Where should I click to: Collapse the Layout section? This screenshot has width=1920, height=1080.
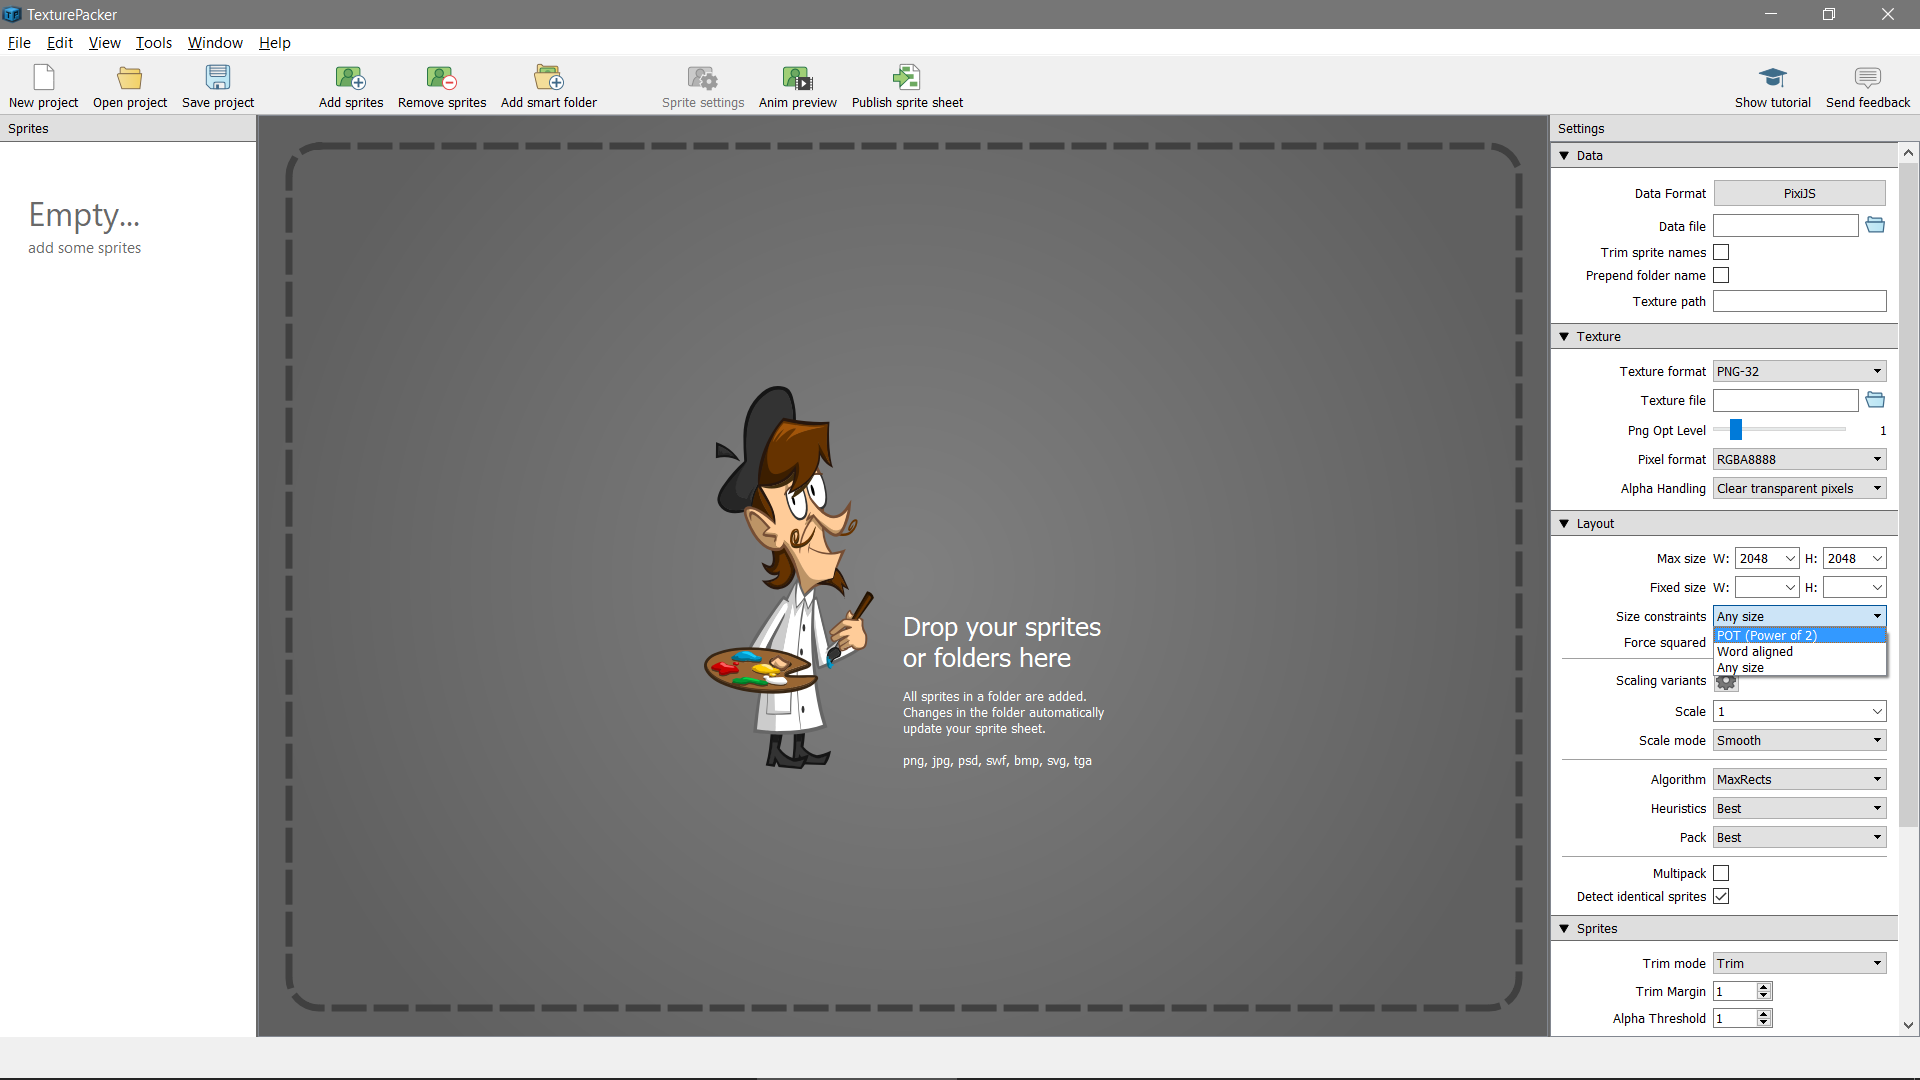[1564, 523]
